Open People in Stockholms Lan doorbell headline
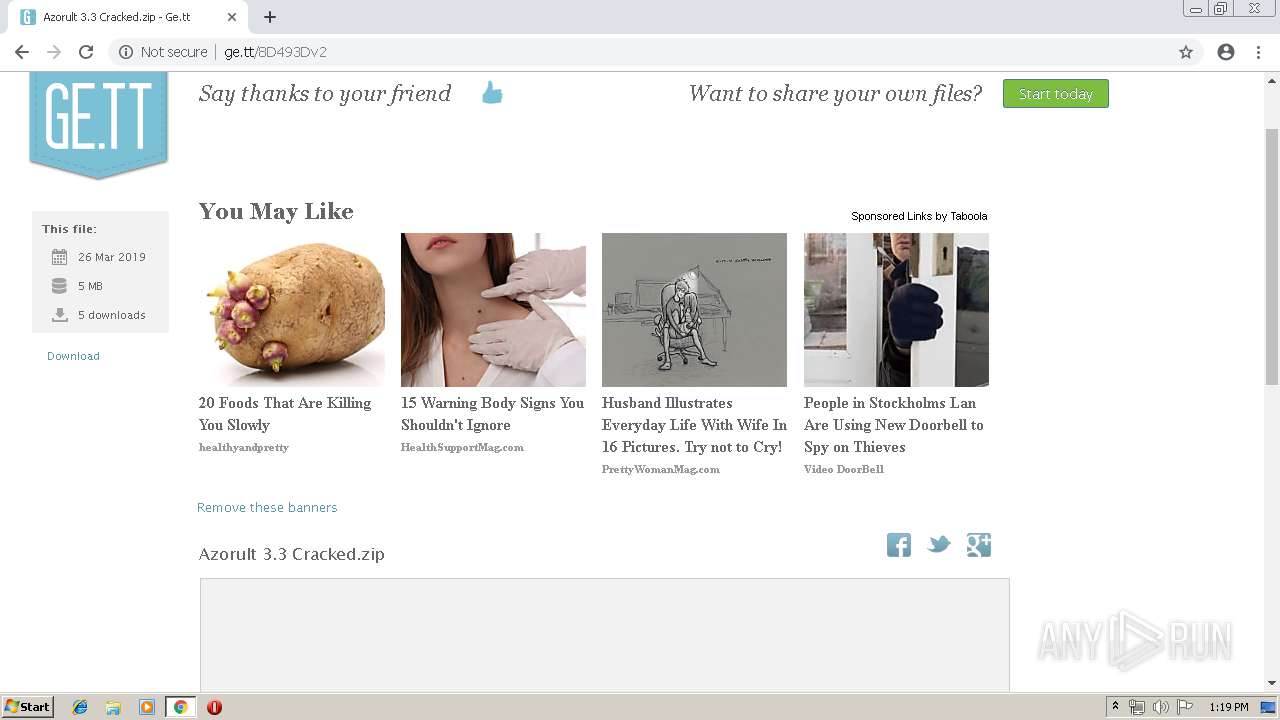 (894, 425)
